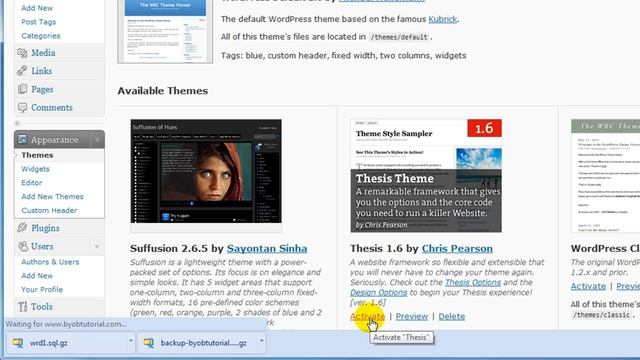Collapse the Appearance menu arrow
Viewport: 640px width, 360px height.
tap(97, 140)
